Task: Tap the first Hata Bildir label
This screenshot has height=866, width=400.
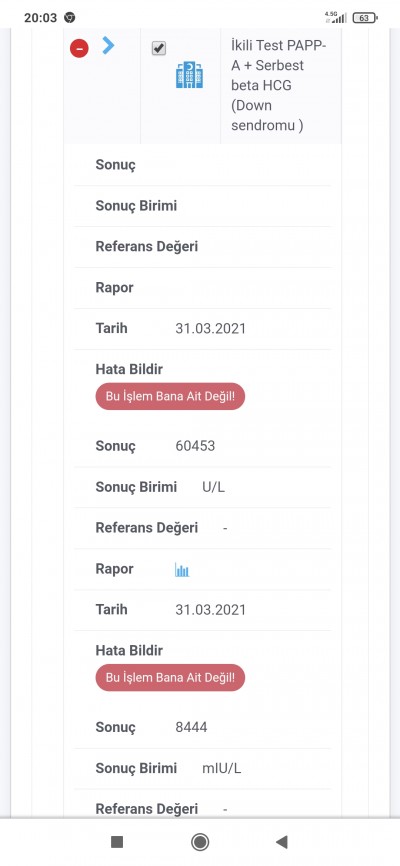Action: tap(129, 369)
